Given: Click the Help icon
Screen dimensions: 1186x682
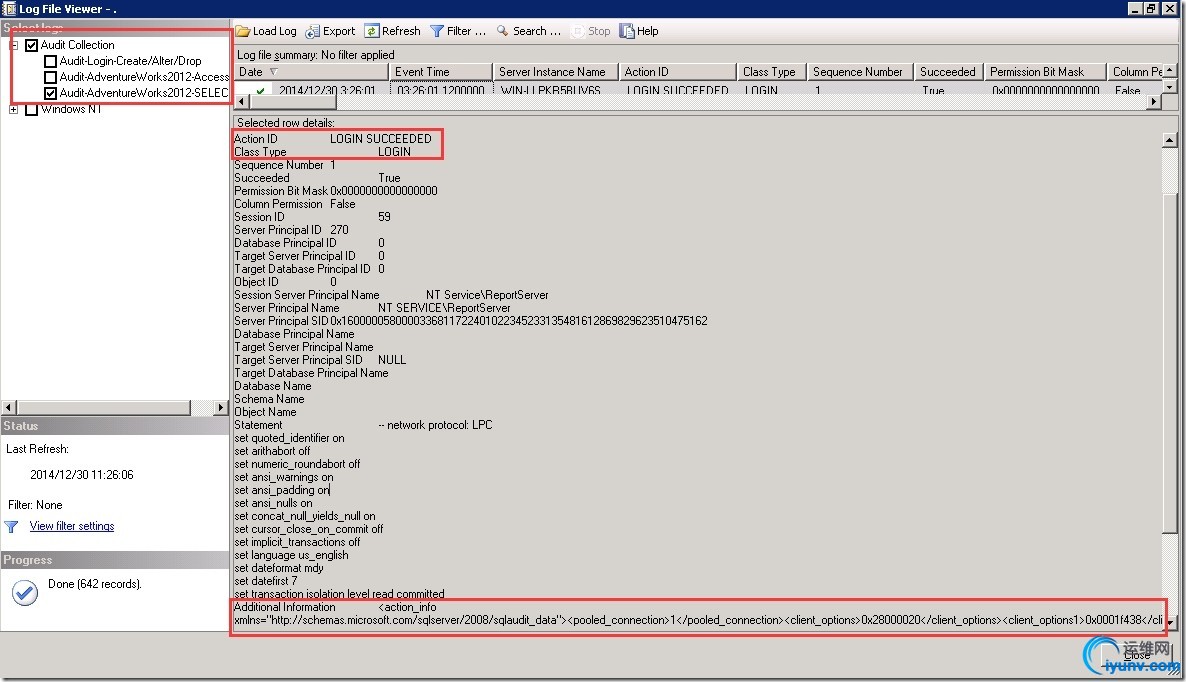Looking at the screenshot, I should click(x=626, y=31).
